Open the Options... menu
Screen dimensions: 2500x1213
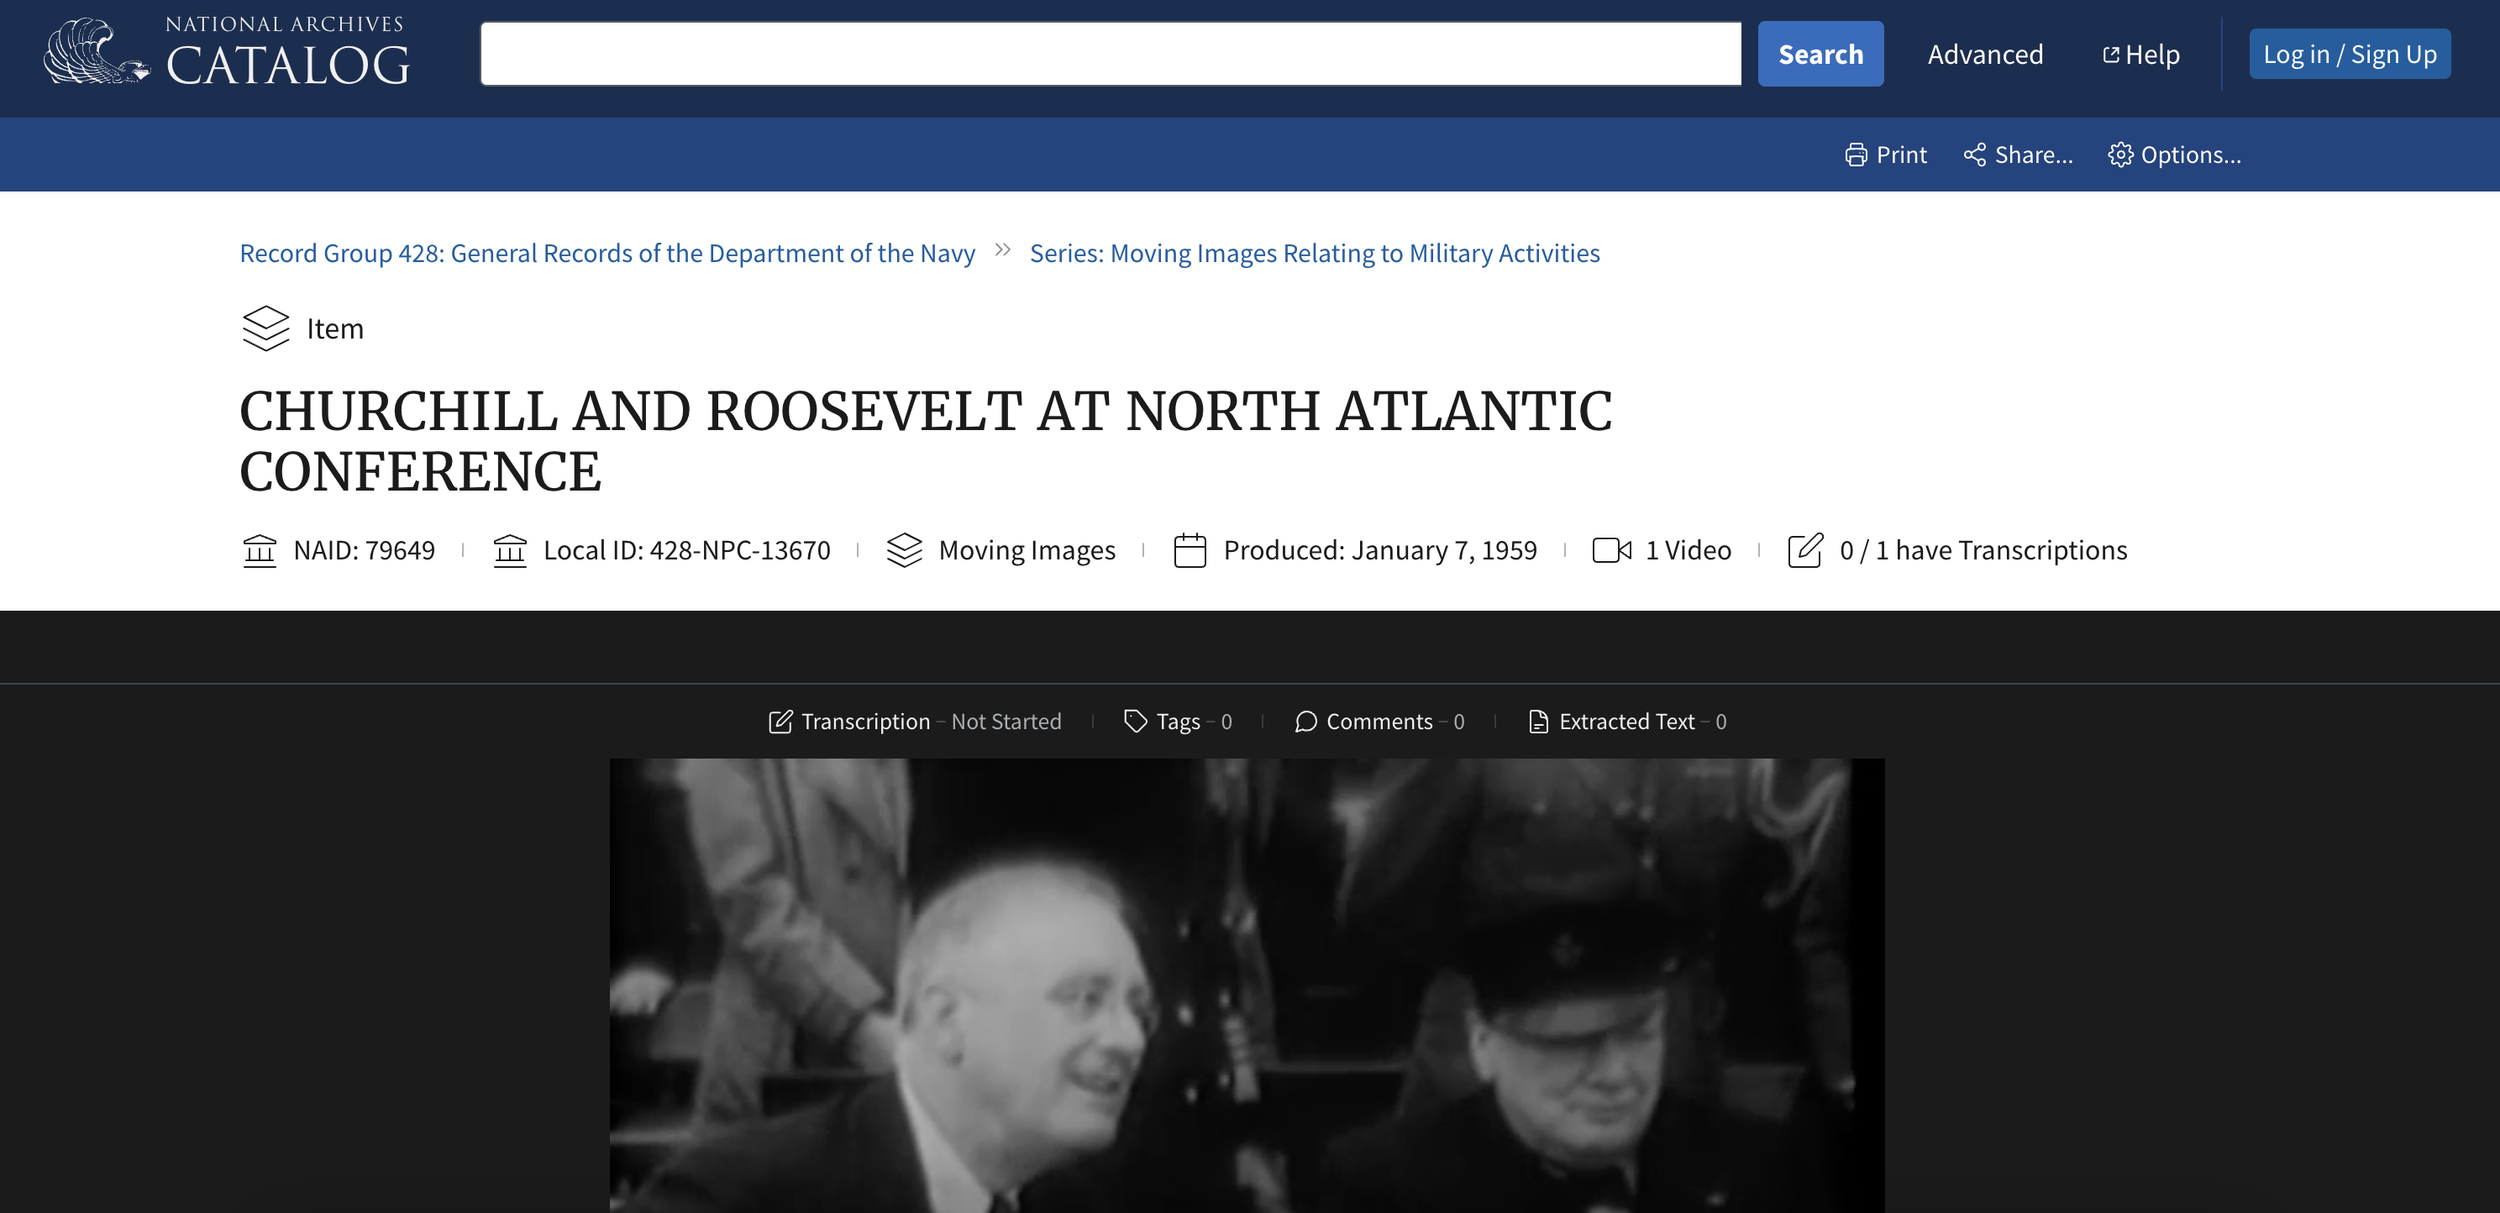coord(2190,155)
